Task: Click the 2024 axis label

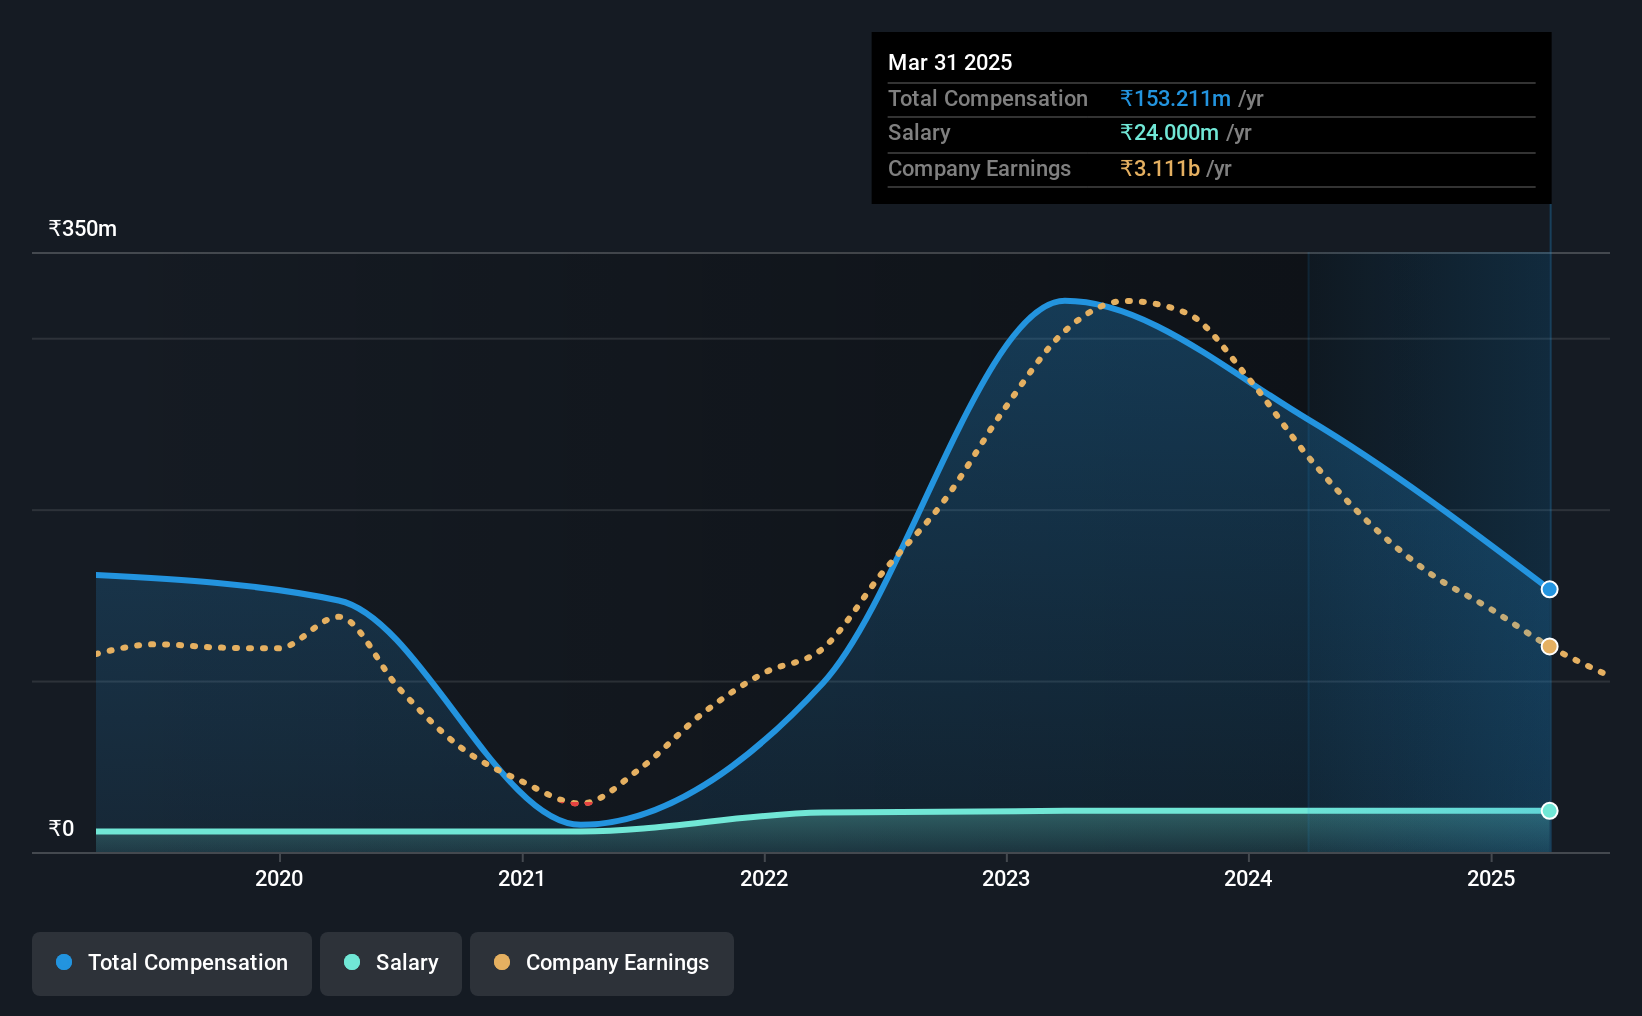Action: point(1248,878)
